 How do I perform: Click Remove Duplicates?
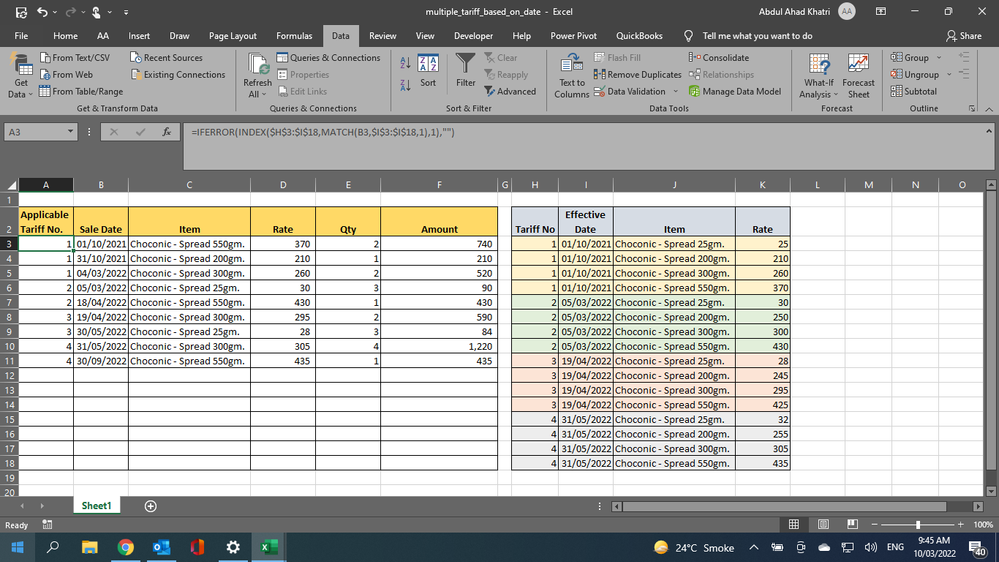point(637,75)
